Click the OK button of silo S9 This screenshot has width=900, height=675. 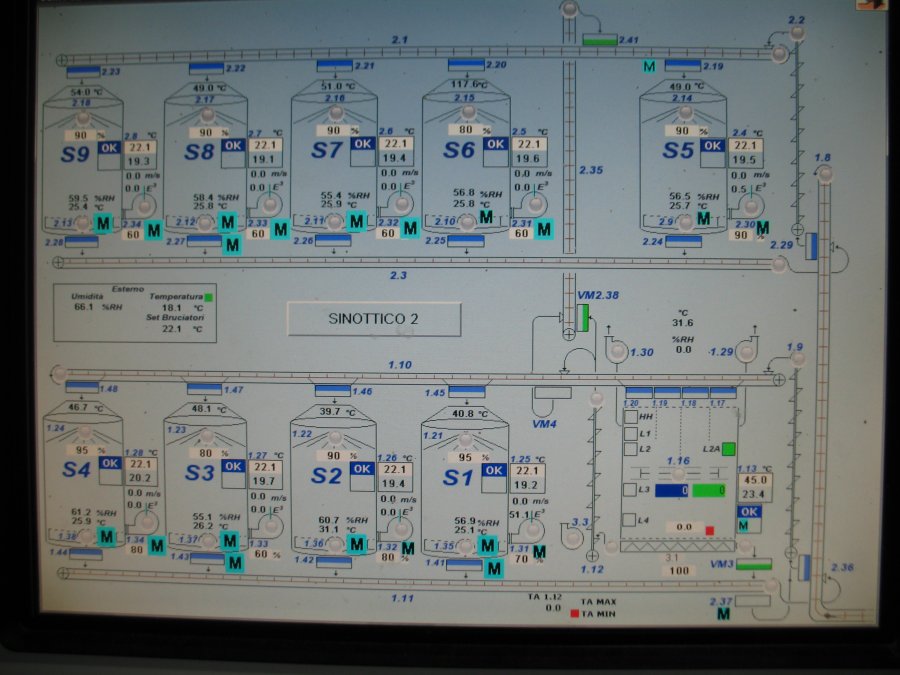[108, 148]
